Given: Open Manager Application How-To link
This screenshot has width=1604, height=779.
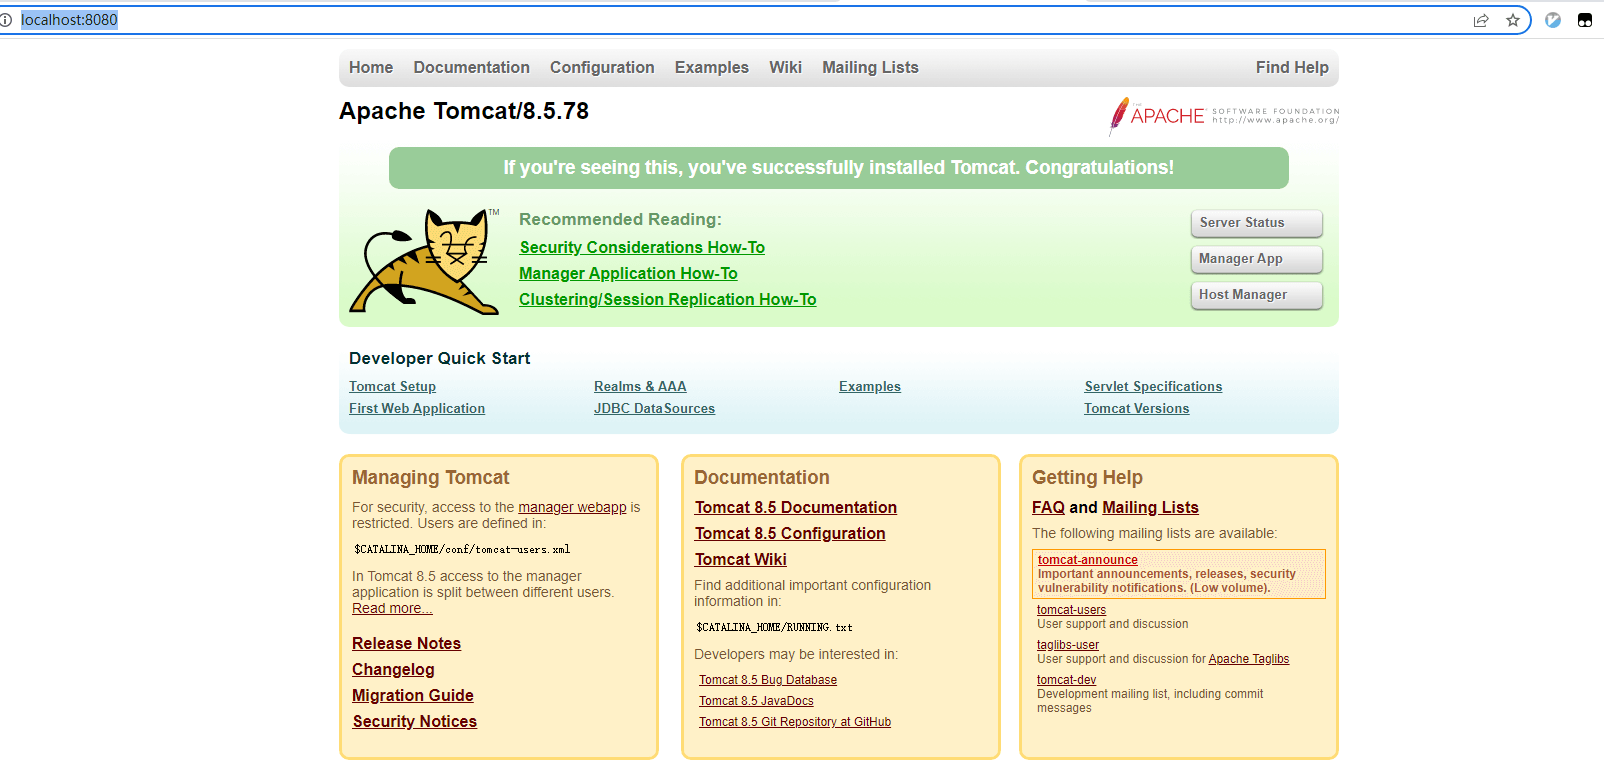Looking at the screenshot, I should pos(628,273).
